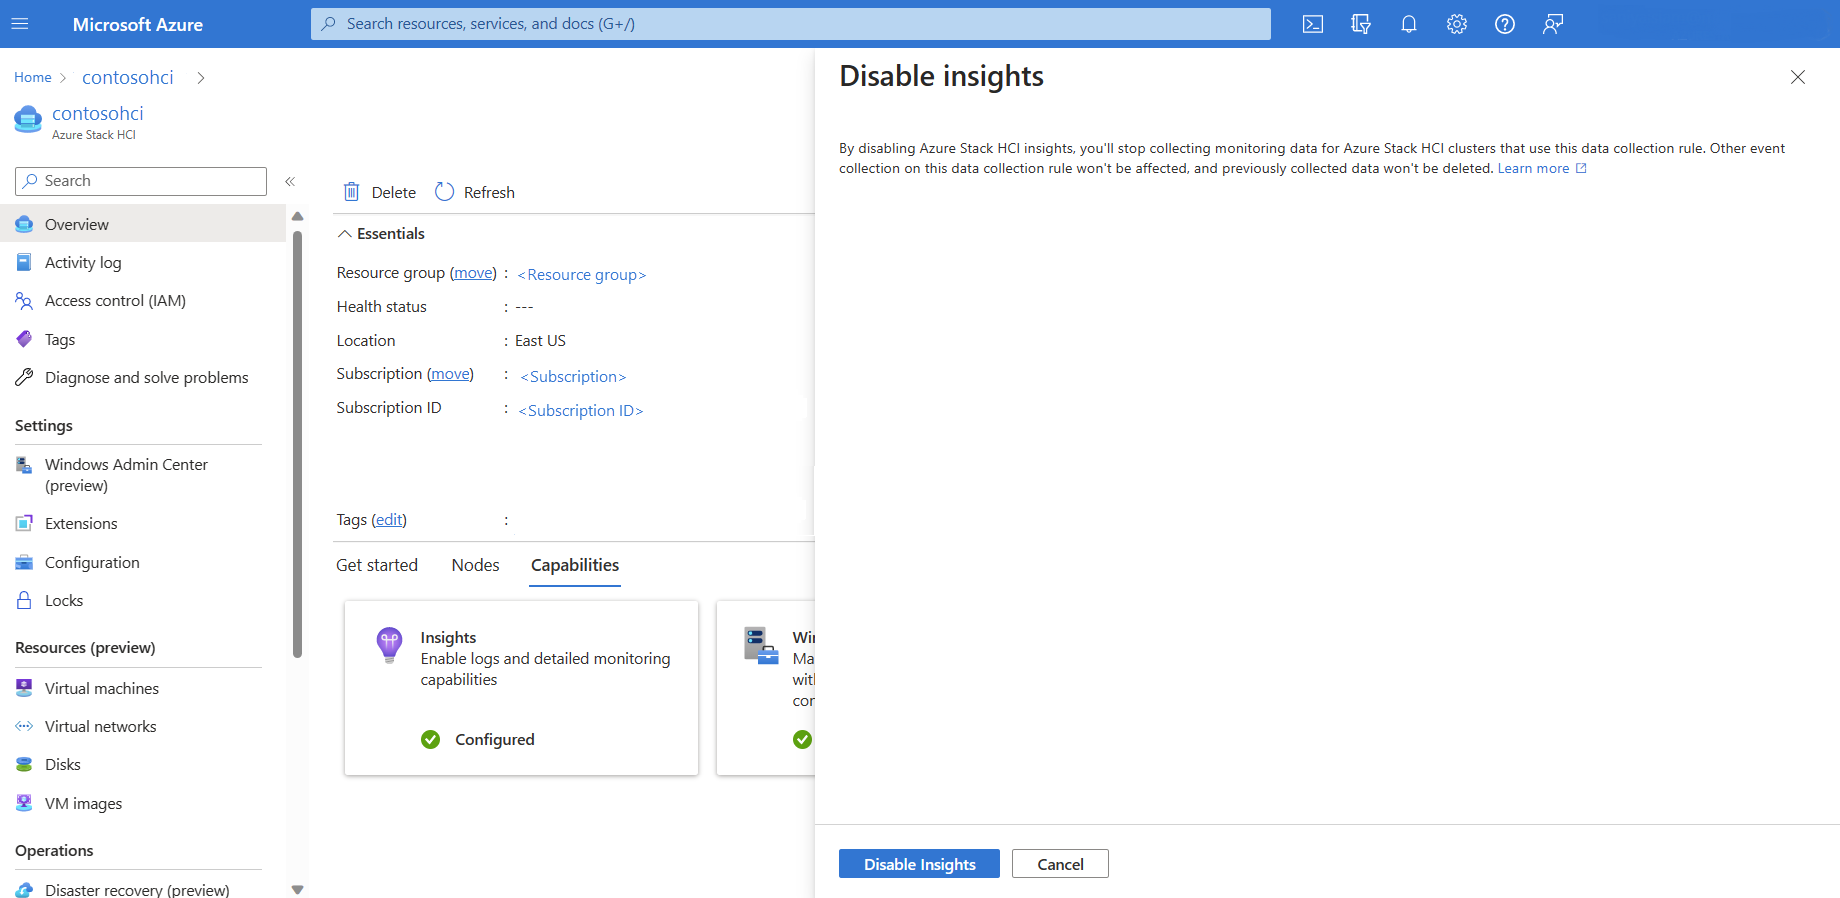Click the <Subscription ID> value
Viewport: 1840px width, 898px height.
[x=581, y=411]
